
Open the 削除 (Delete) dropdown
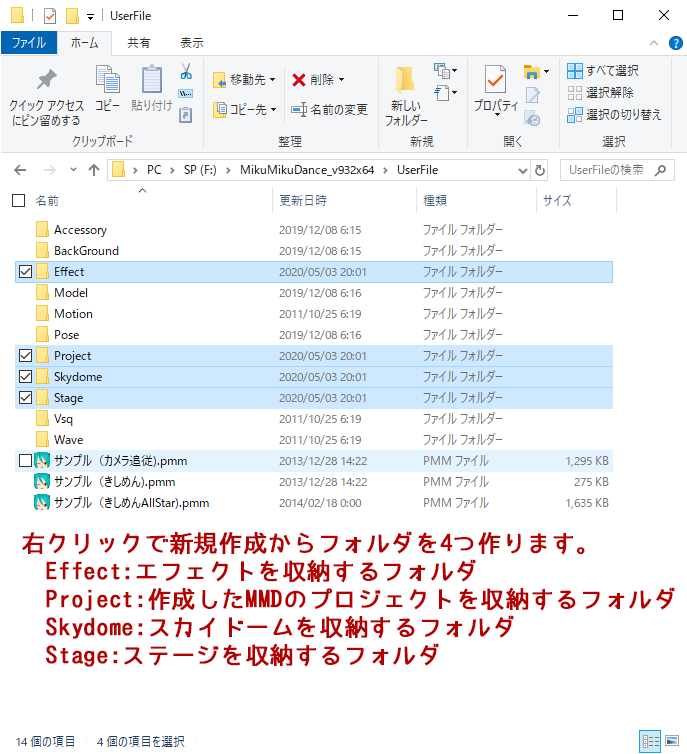pos(342,79)
